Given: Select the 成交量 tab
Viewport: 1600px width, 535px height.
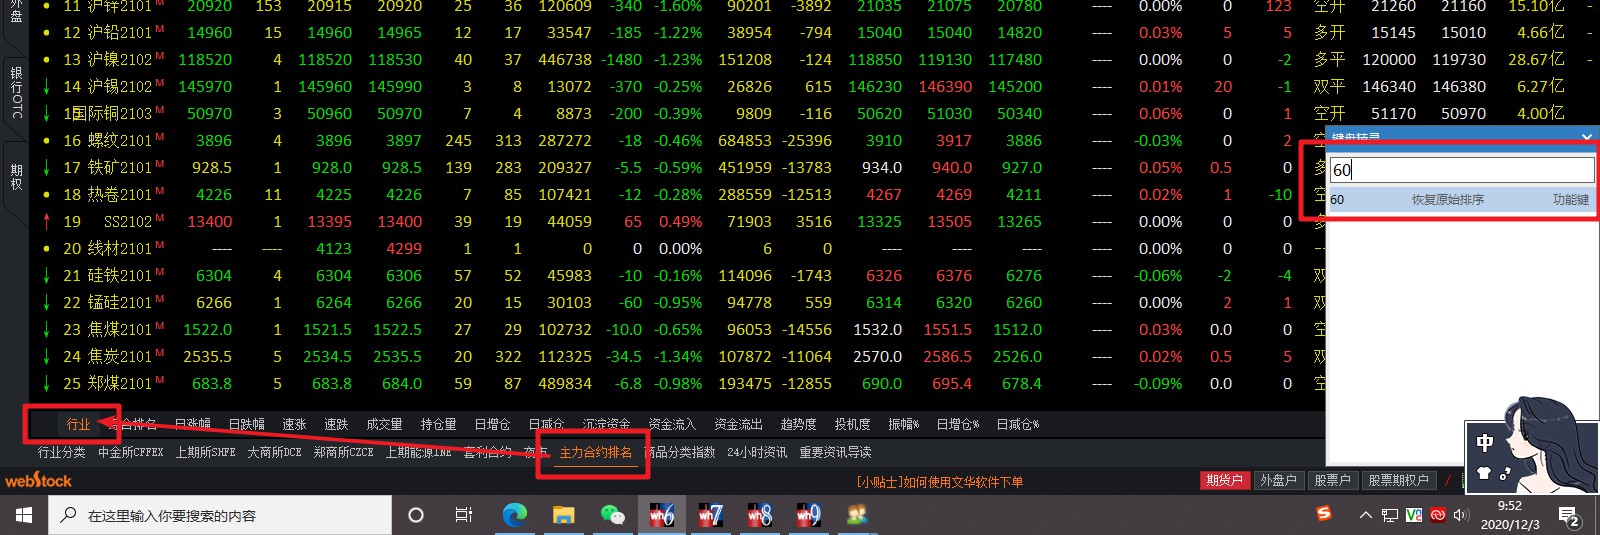Looking at the screenshot, I should [x=384, y=425].
